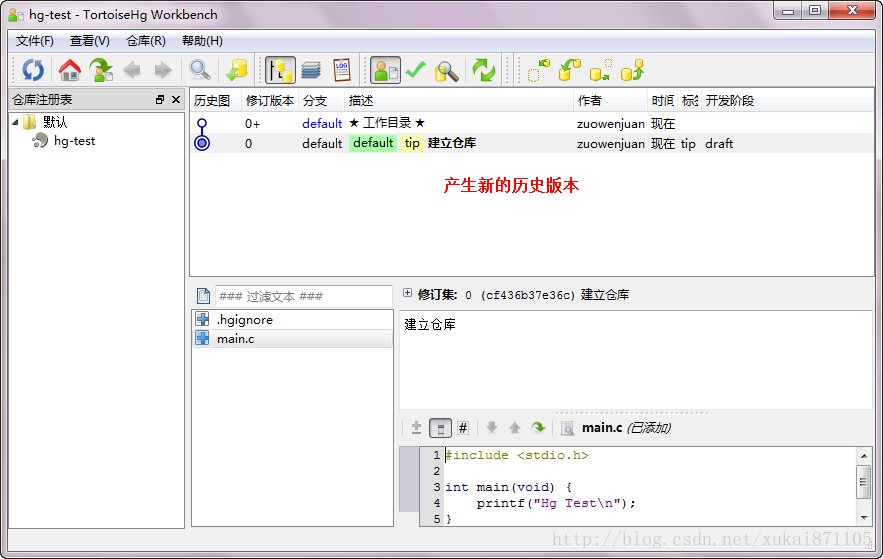883x559 pixels.
Task: Open the go-to-revision green arrow icon
Action: pyautogui.click(x=101, y=70)
